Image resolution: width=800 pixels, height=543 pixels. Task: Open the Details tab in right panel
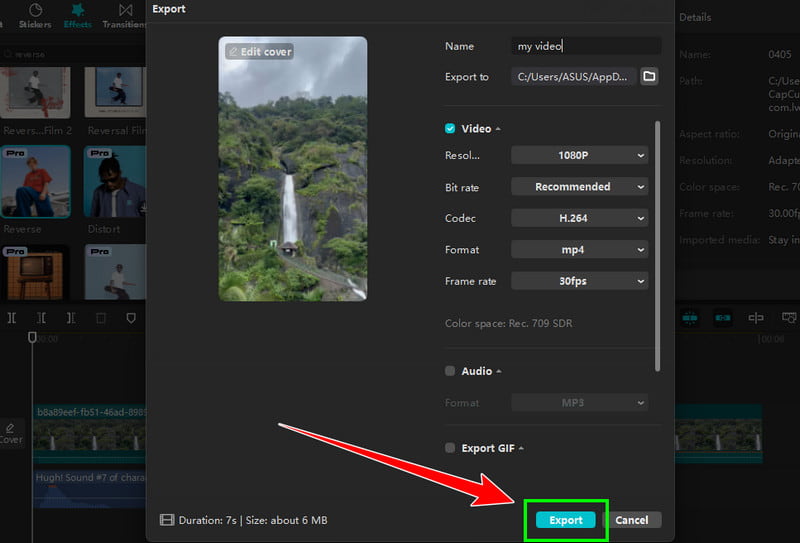coord(695,17)
